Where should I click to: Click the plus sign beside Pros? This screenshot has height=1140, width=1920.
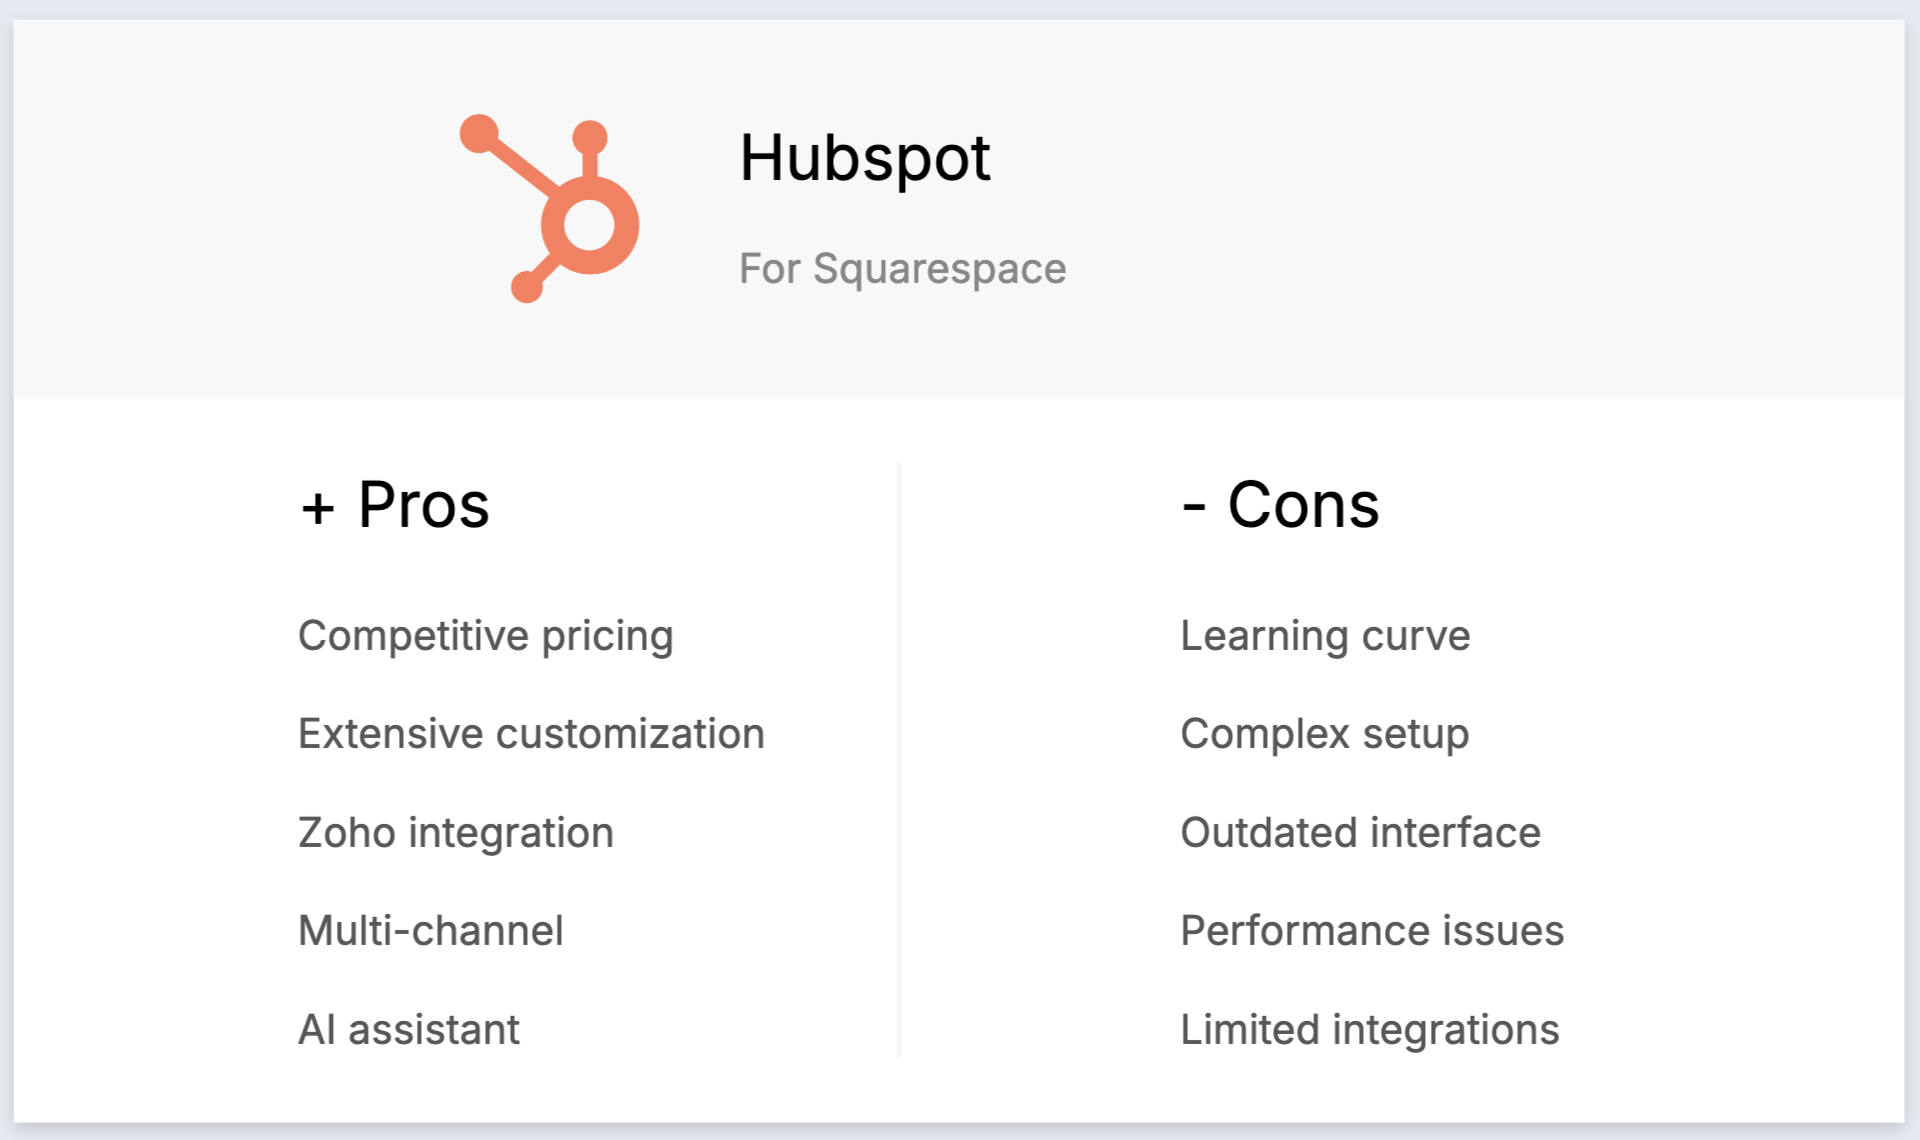pyautogui.click(x=318, y=508)
